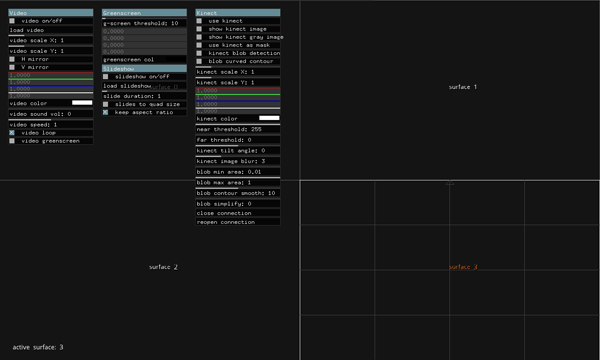
Task: Set the green slider in Kinect panel
Action: click(238, 98)
